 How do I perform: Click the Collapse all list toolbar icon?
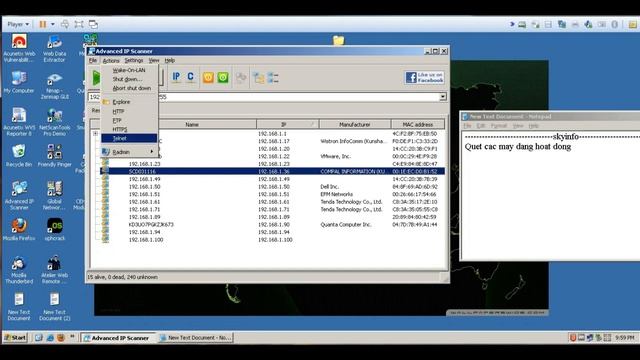[273, 78]
